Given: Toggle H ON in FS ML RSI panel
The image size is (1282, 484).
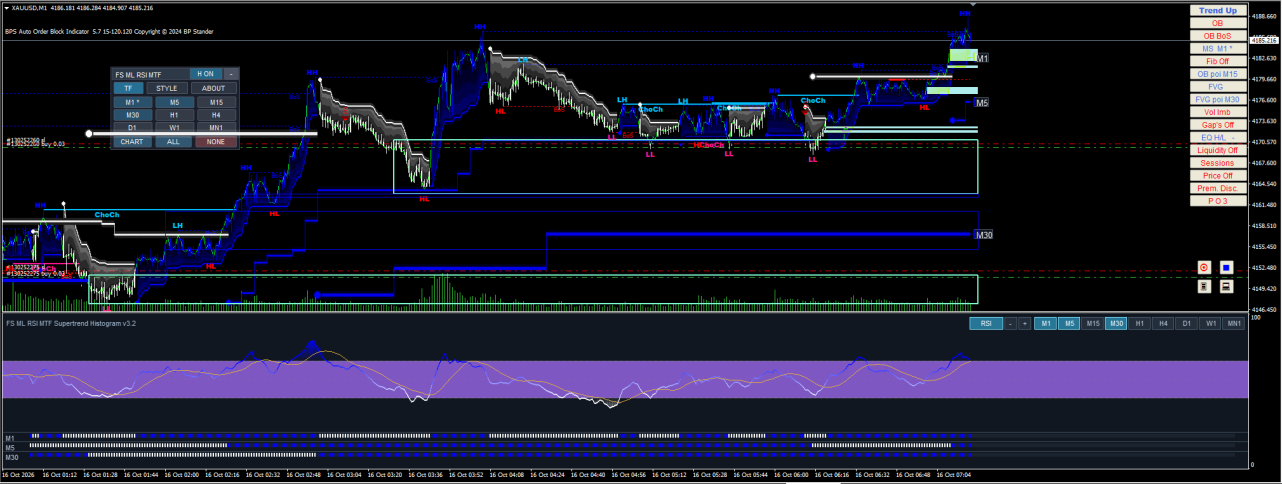Looking at the screenshot, I should (x=205, y=74).
